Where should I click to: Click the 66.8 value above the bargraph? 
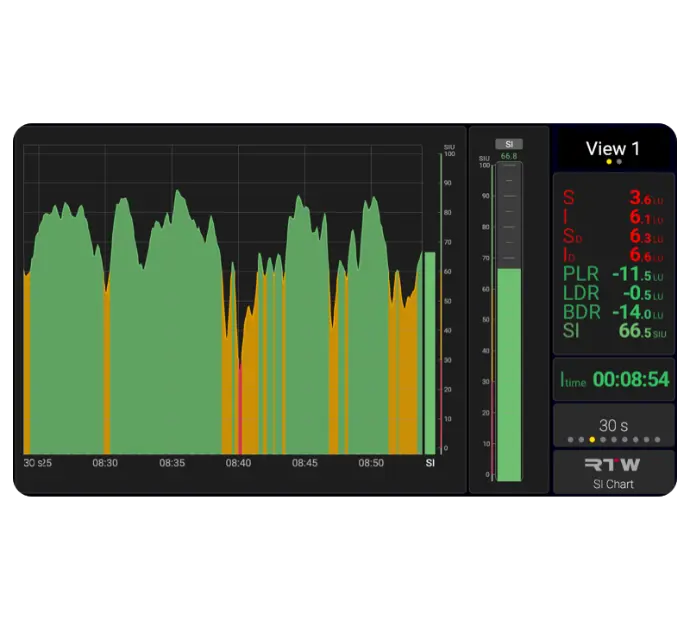coord(509,156)
